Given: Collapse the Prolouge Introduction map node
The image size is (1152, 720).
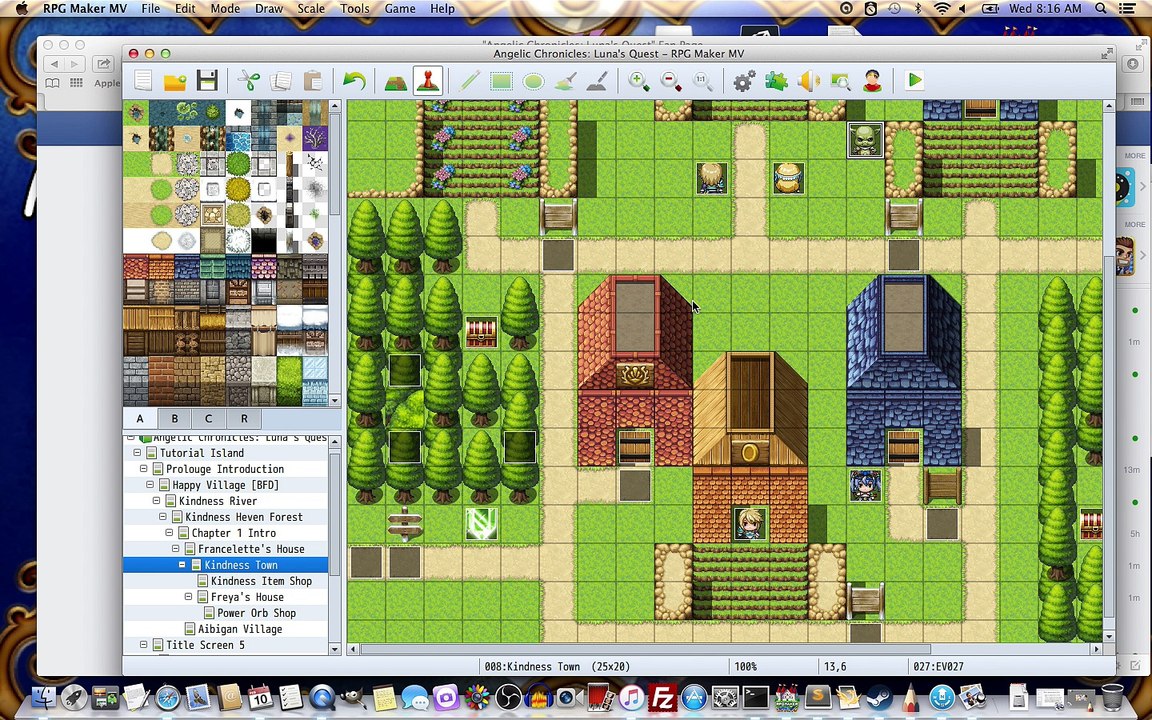Looking at the screenshot, I should (144, 469).
